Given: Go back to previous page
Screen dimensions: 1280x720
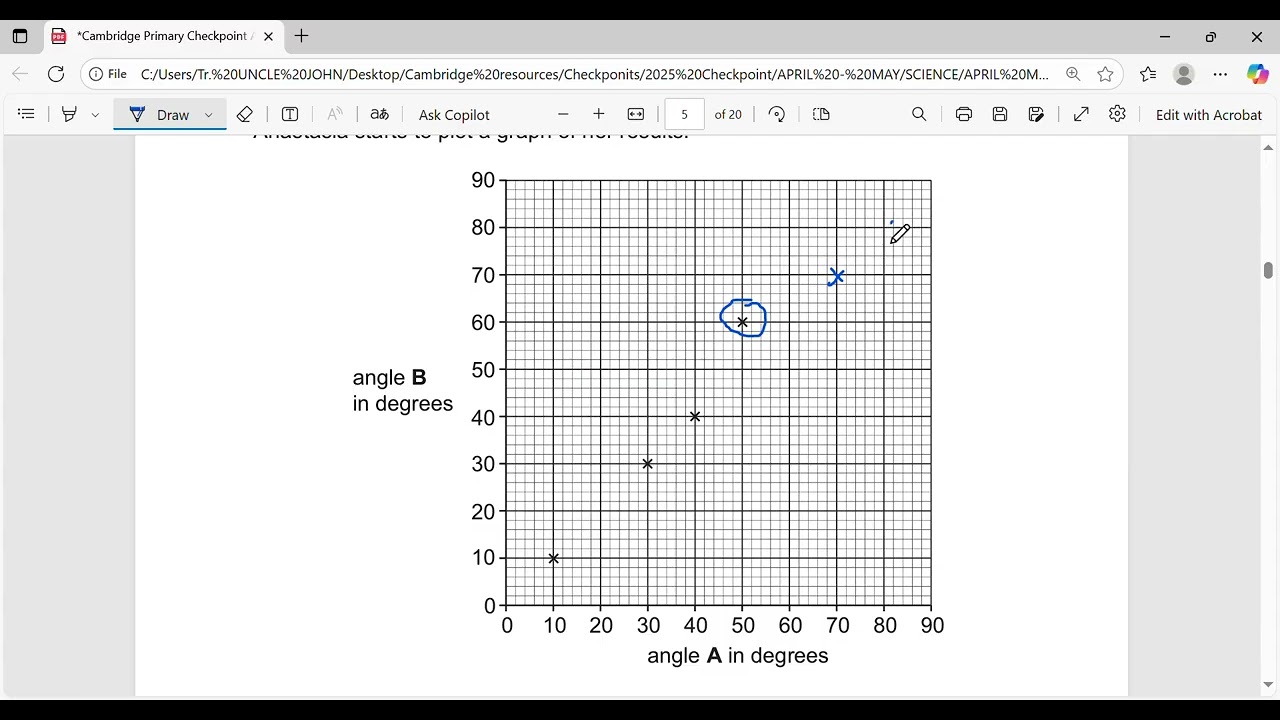Looking at the screenshot, I should pos(20,74).
